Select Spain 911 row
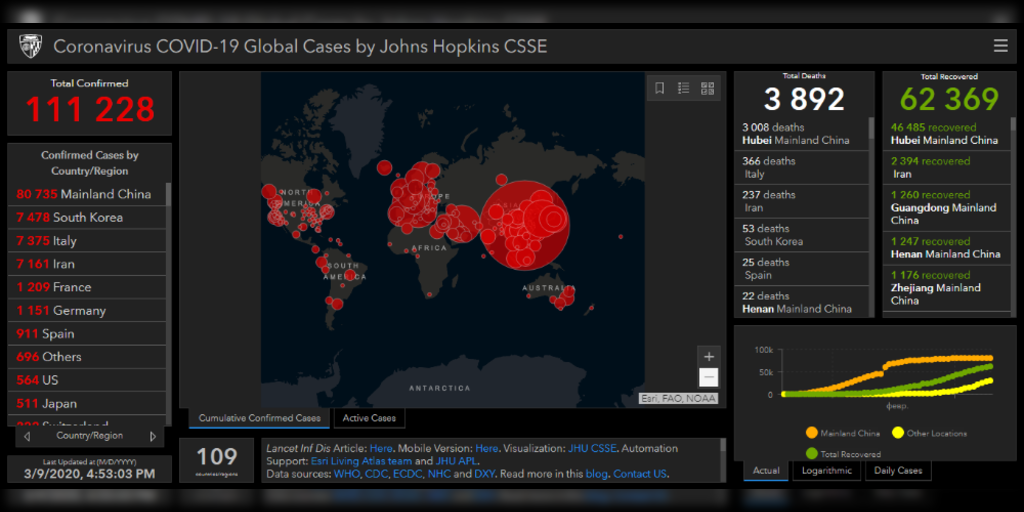This screenshot has width=1024, height=512. [x=87, y=334]
